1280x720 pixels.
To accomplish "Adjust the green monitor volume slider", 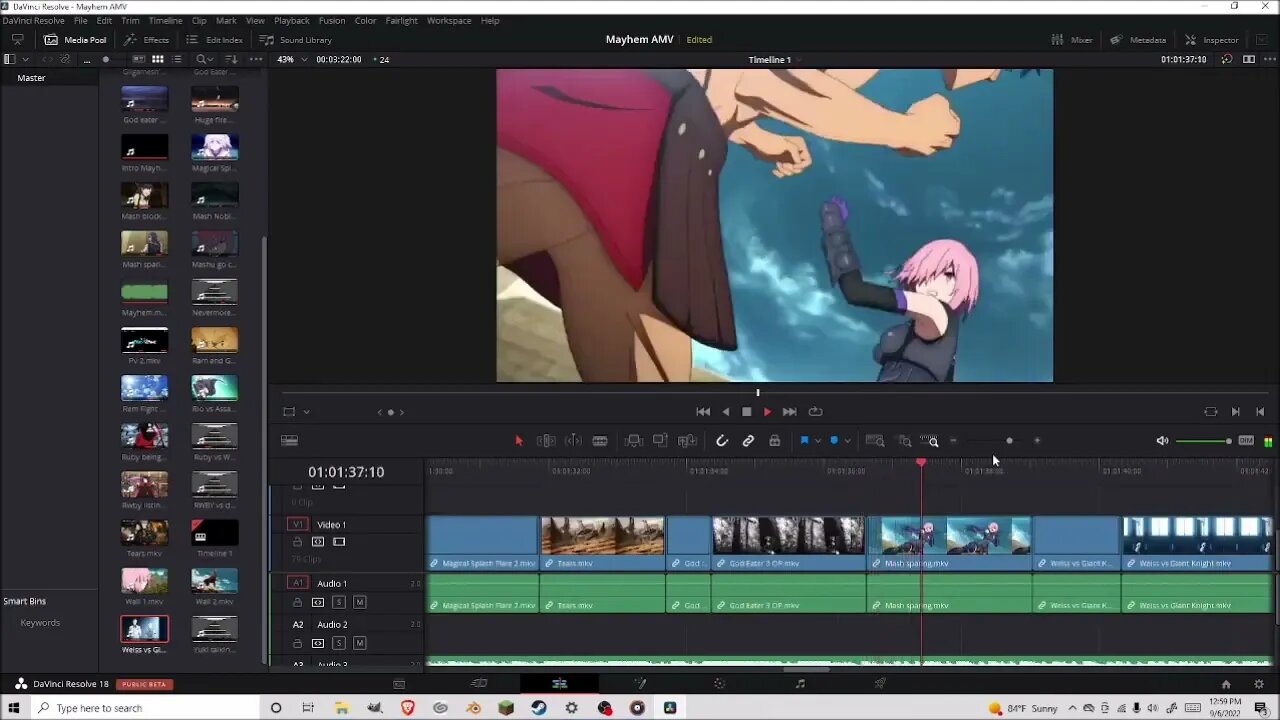I will [1204, 441].
